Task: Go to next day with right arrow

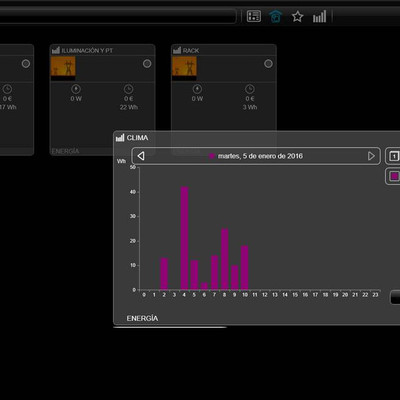Action: click(x=371, y=156)
